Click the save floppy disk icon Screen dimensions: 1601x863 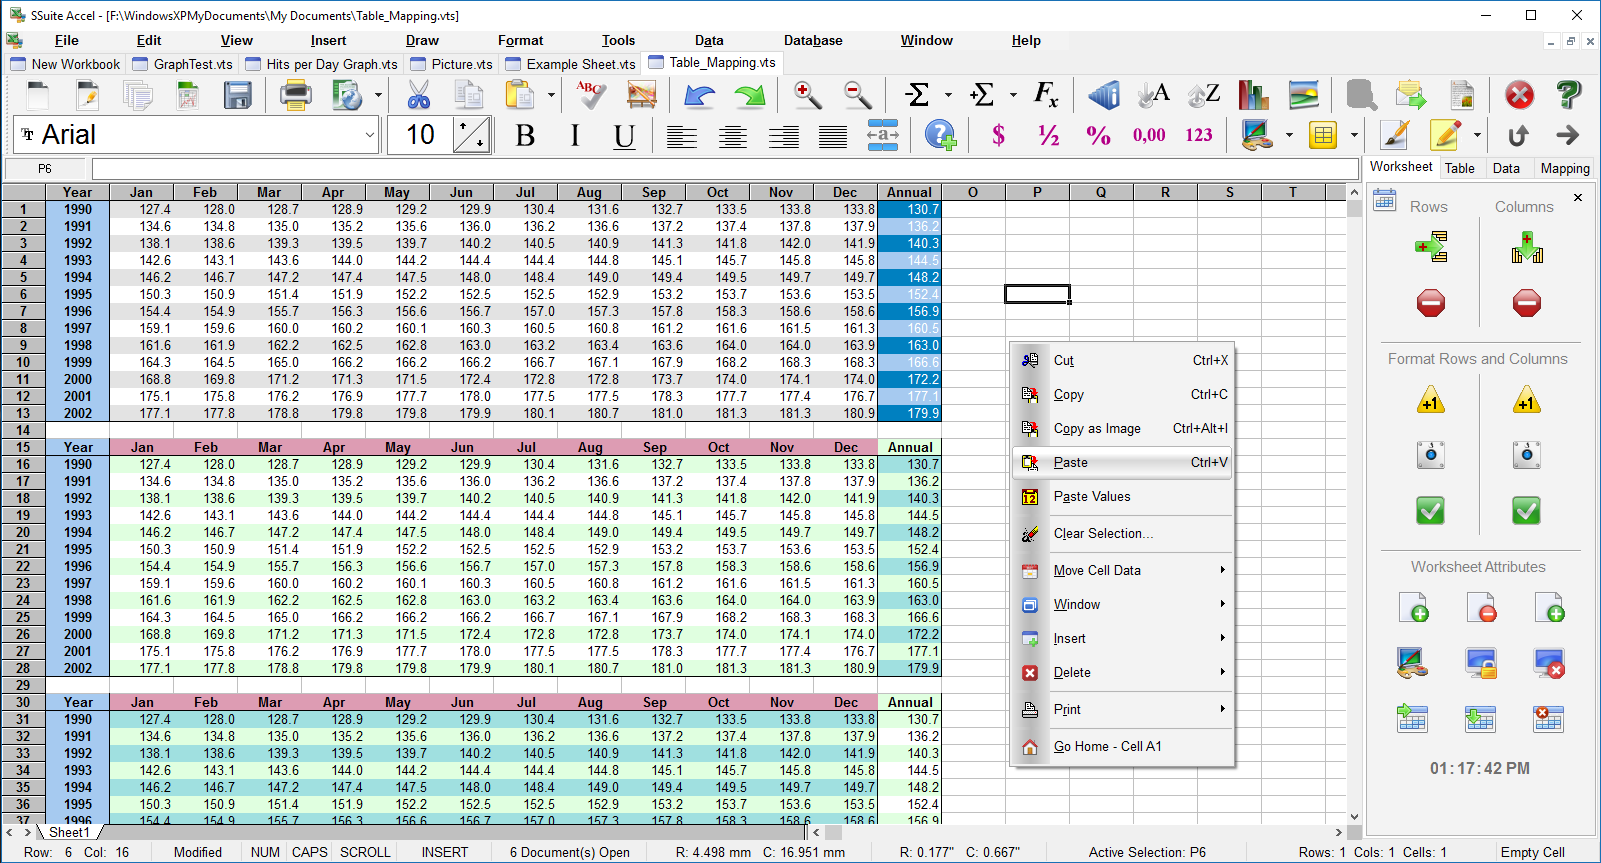click(x=238, y=95)
